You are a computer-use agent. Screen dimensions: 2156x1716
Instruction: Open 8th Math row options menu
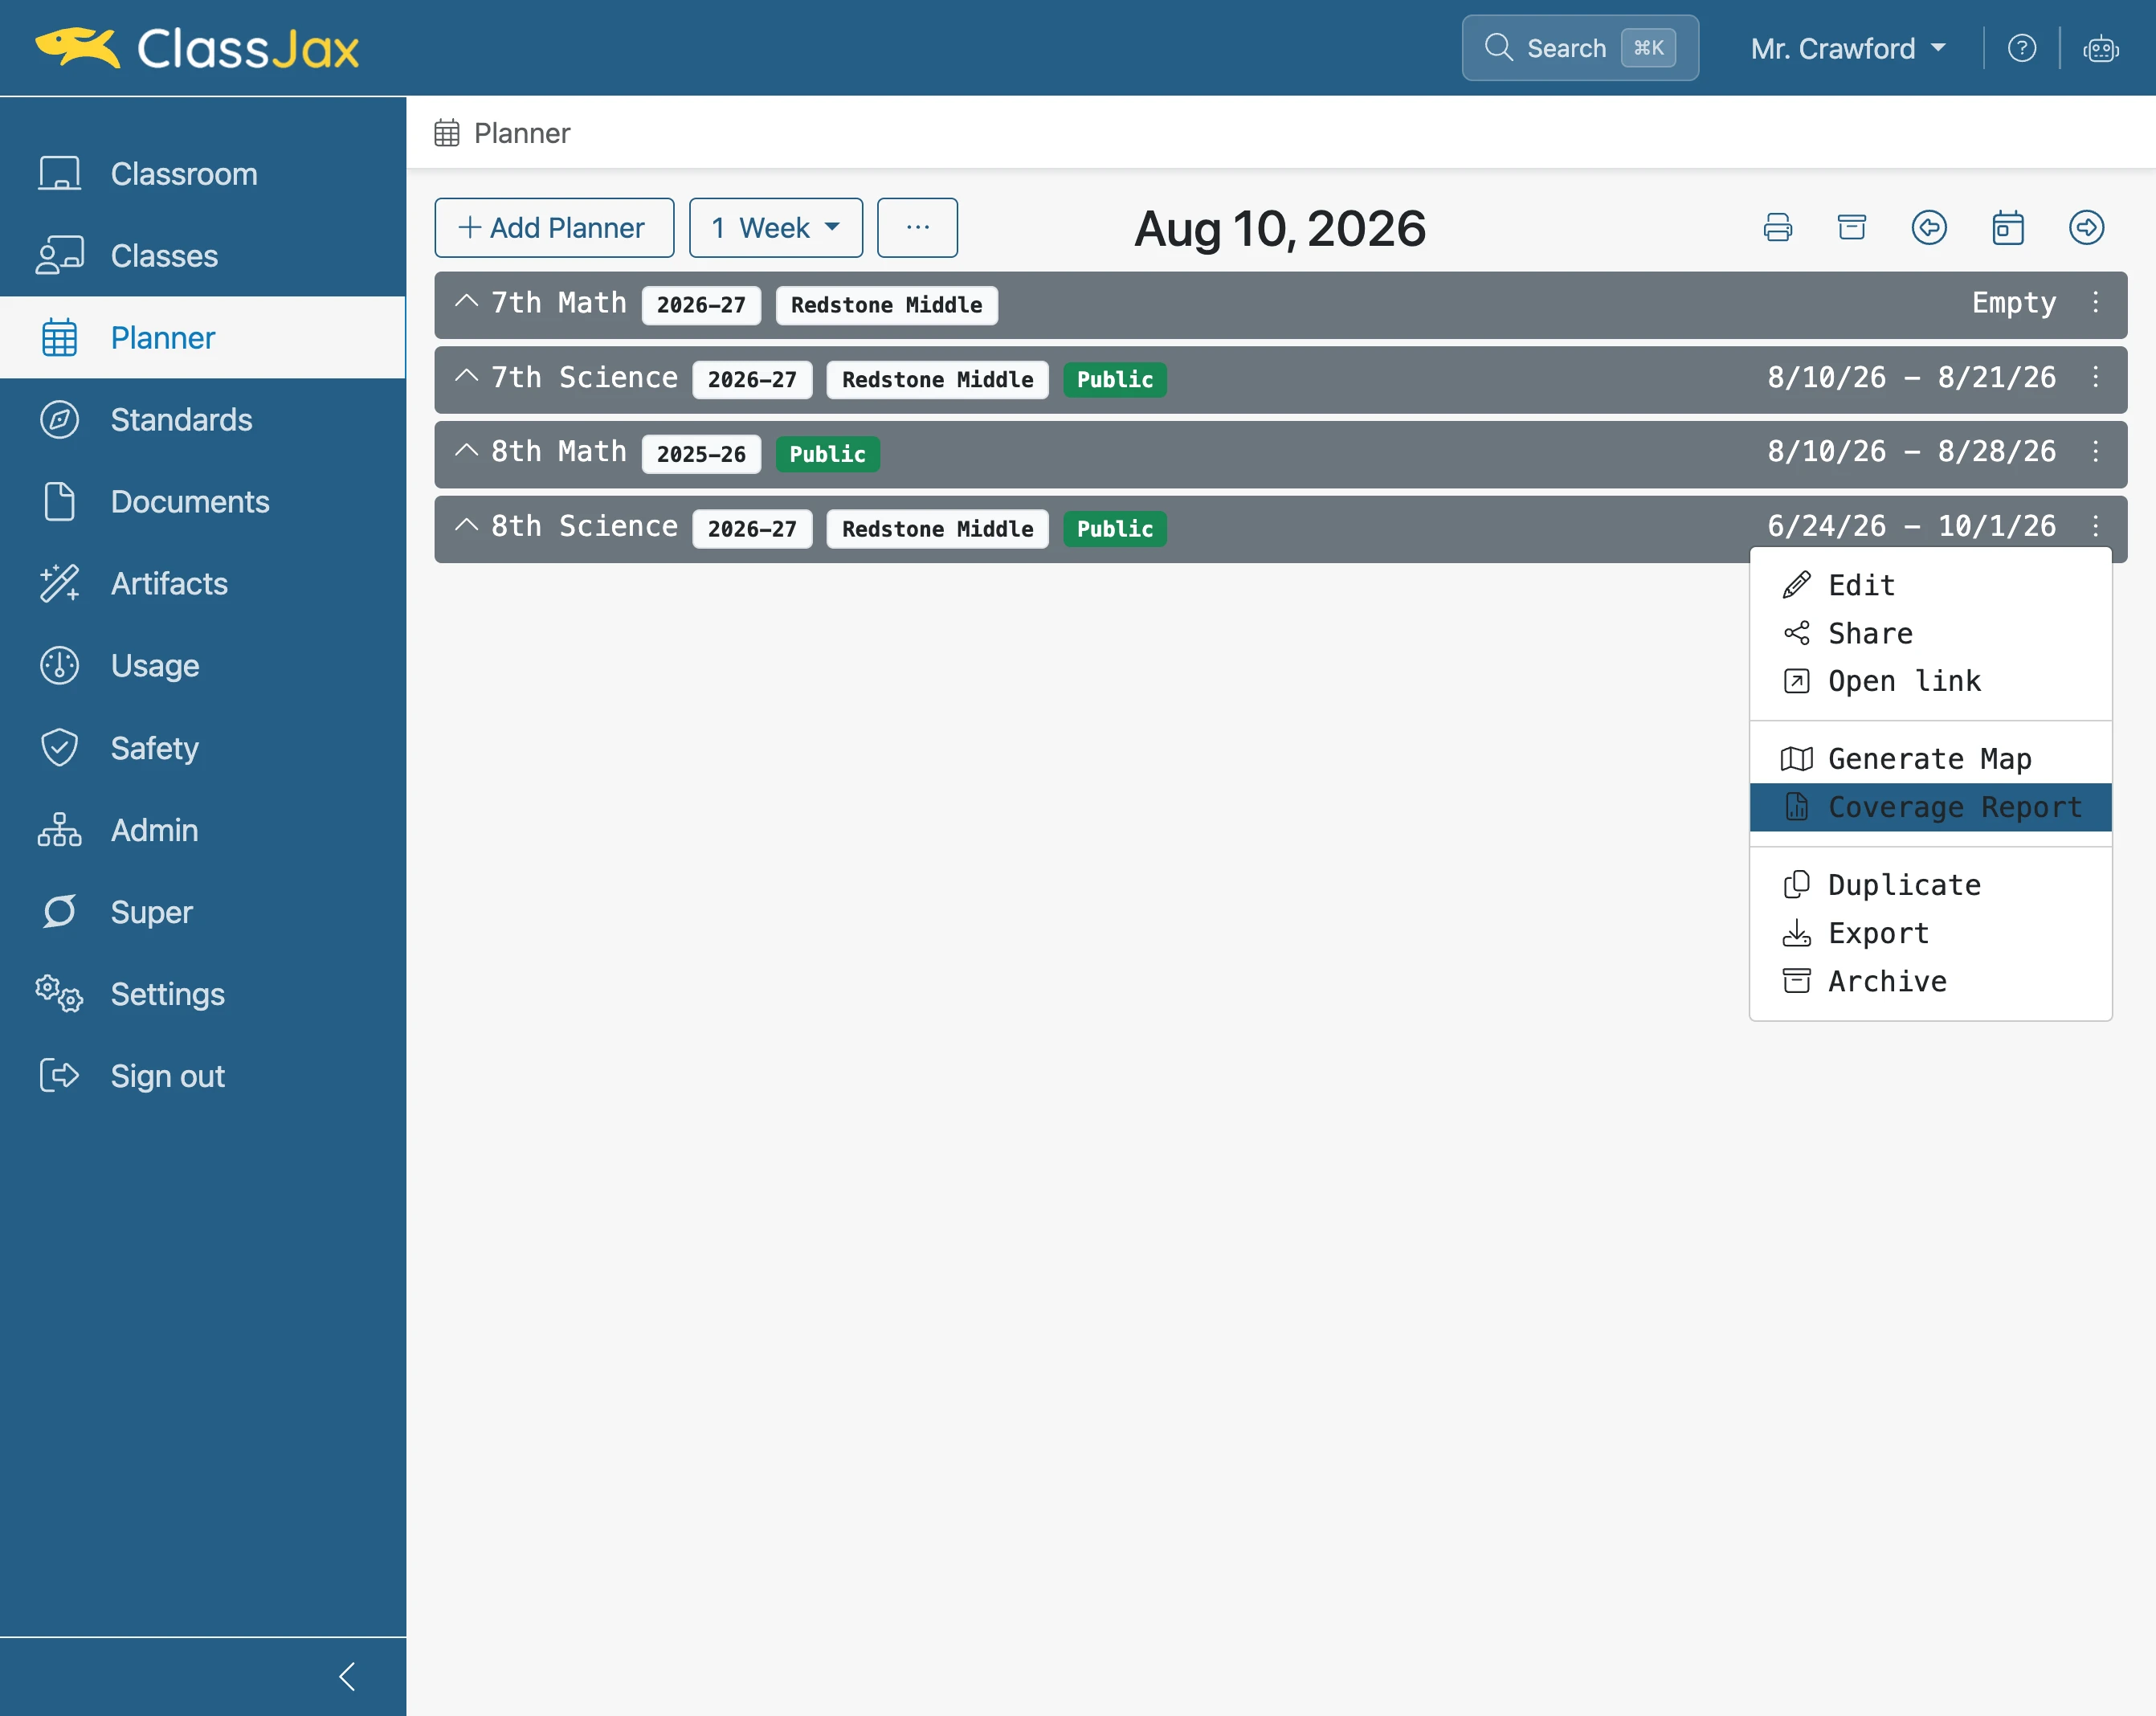click(2096, 452)
